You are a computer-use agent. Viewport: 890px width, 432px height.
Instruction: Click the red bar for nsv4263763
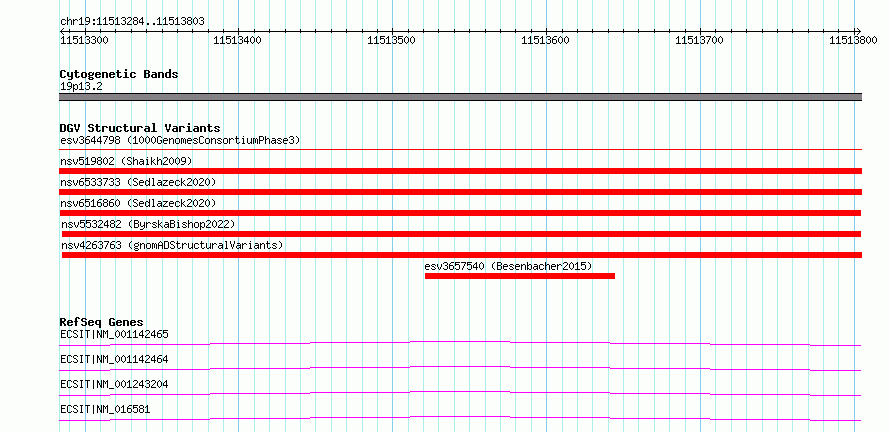point(461,255)
